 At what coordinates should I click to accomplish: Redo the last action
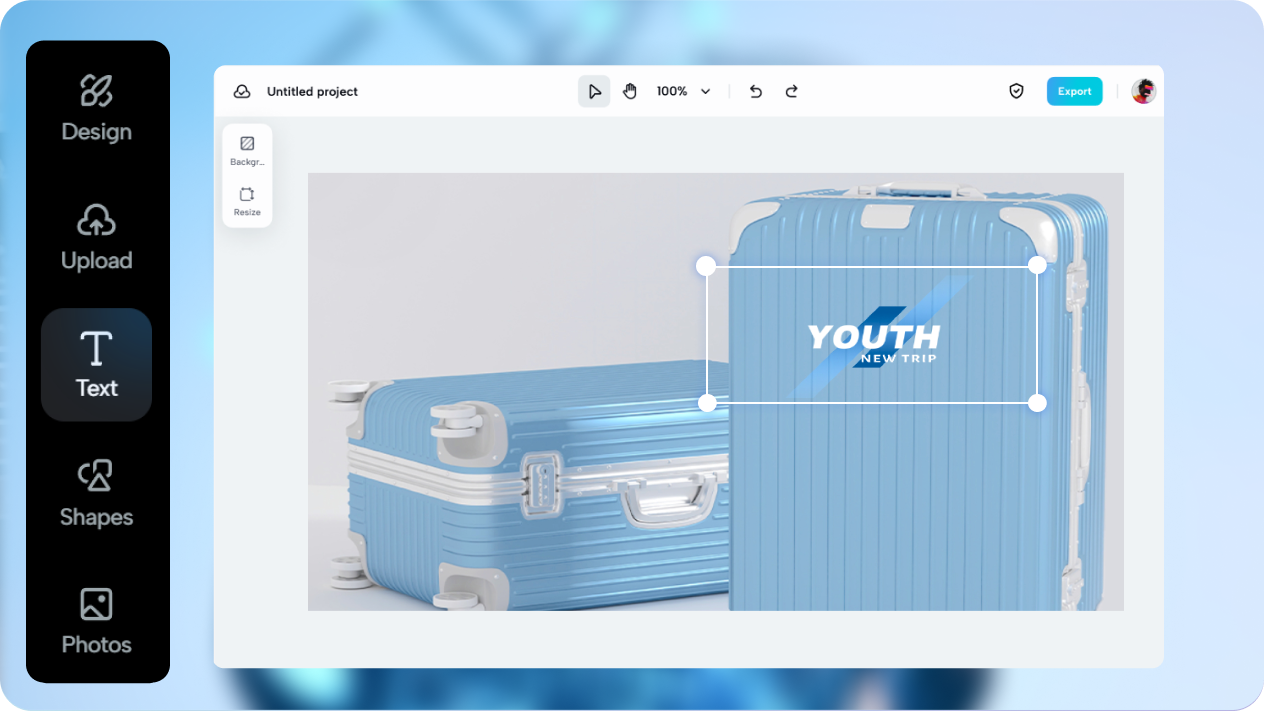coord(791,91)
